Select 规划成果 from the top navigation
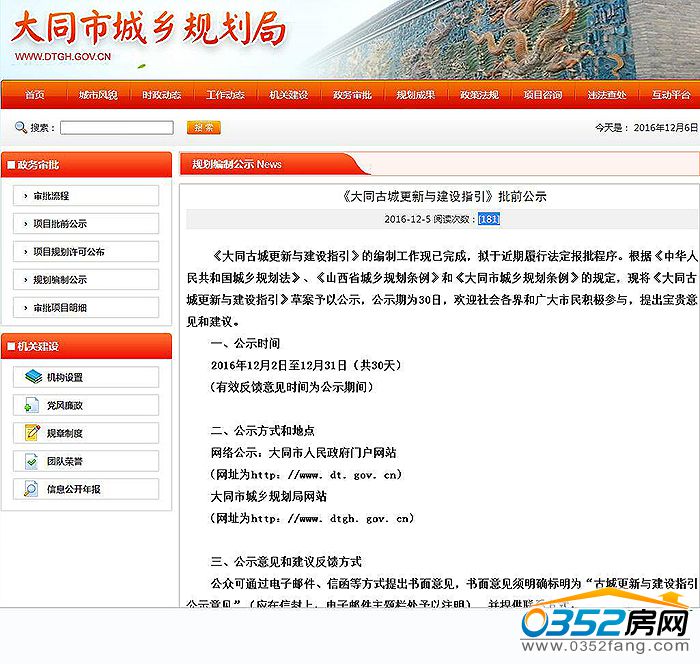The height and width of the screenshot is (664, 700). click(415, 95)
